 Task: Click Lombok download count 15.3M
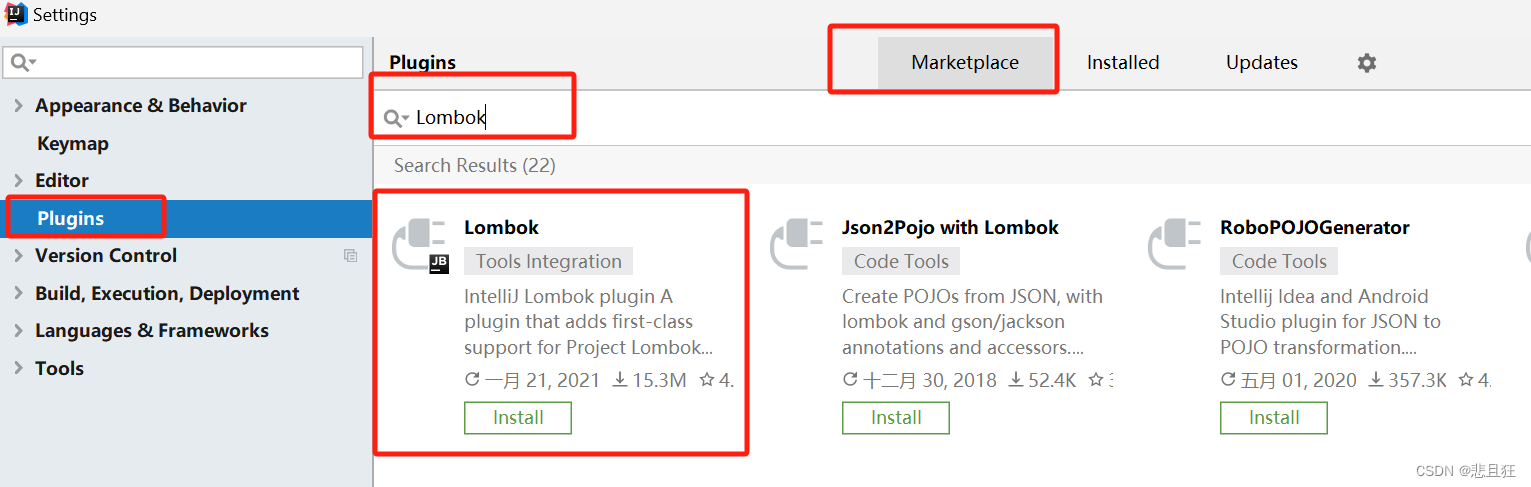point(649,381)
